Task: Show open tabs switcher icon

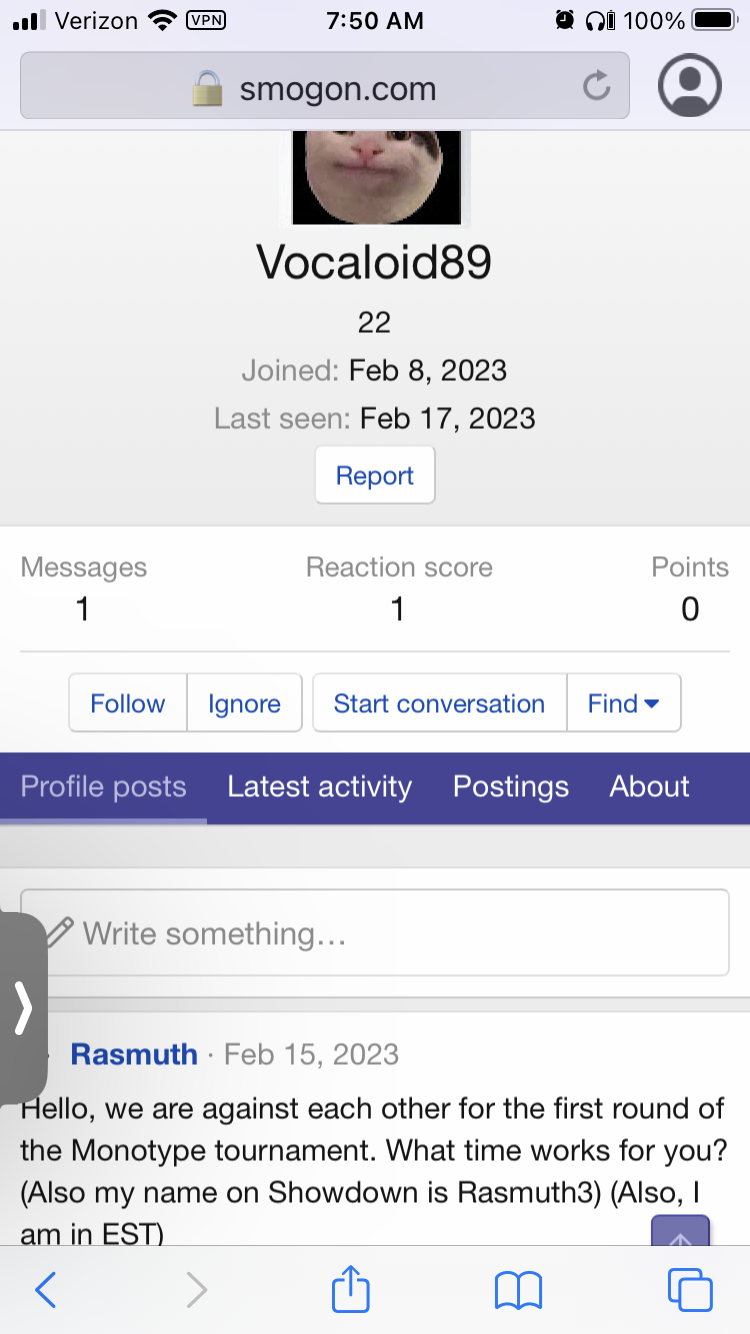Action: click(690, 1290)
